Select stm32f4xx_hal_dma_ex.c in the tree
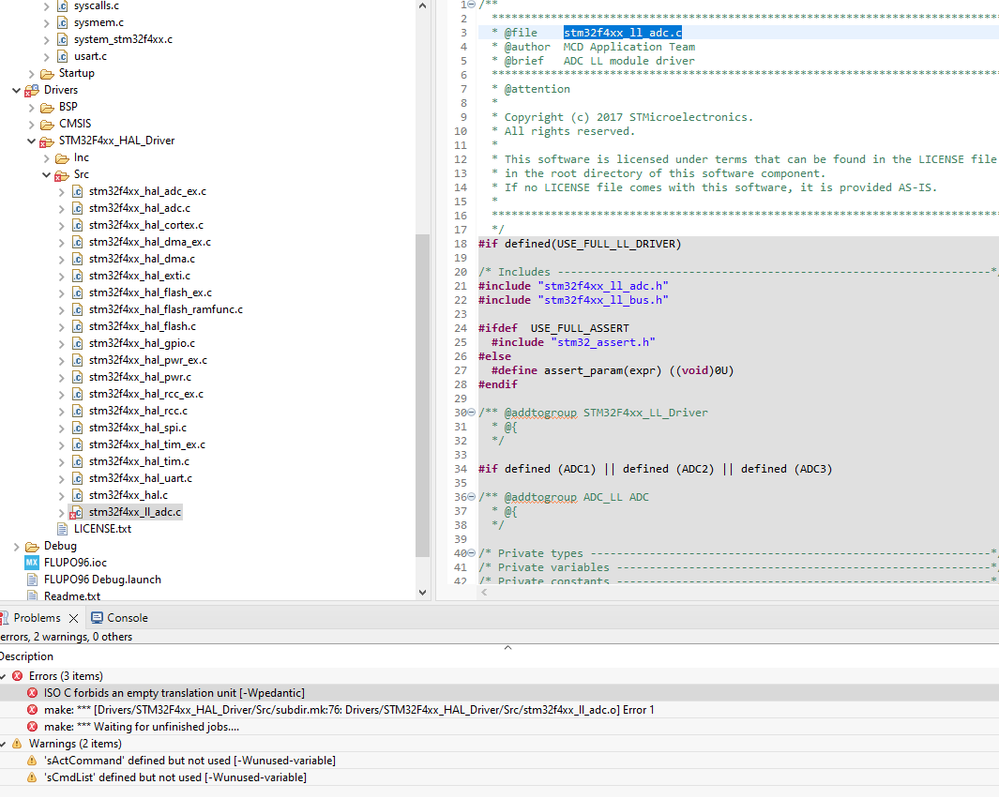Screen dimensions: 999x797 point(150,242)
